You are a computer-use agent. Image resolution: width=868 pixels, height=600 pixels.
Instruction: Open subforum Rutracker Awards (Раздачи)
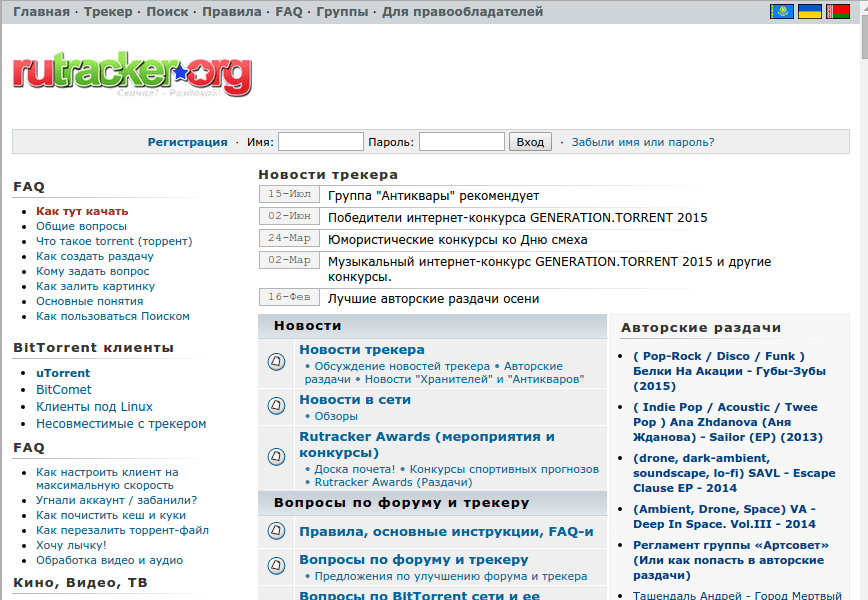394,482
